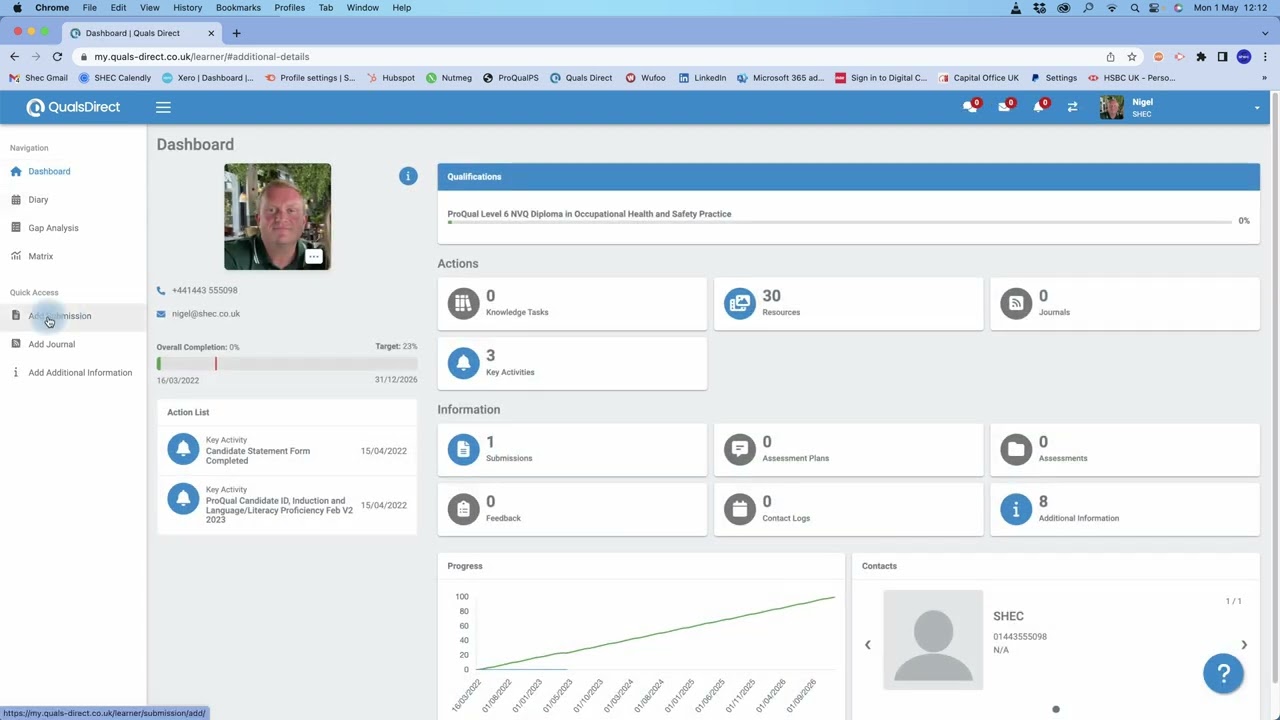This screenshot has width=1280, height=720.
Task: Click the switch arrows icon in header
Action: tap(1072, 107)
